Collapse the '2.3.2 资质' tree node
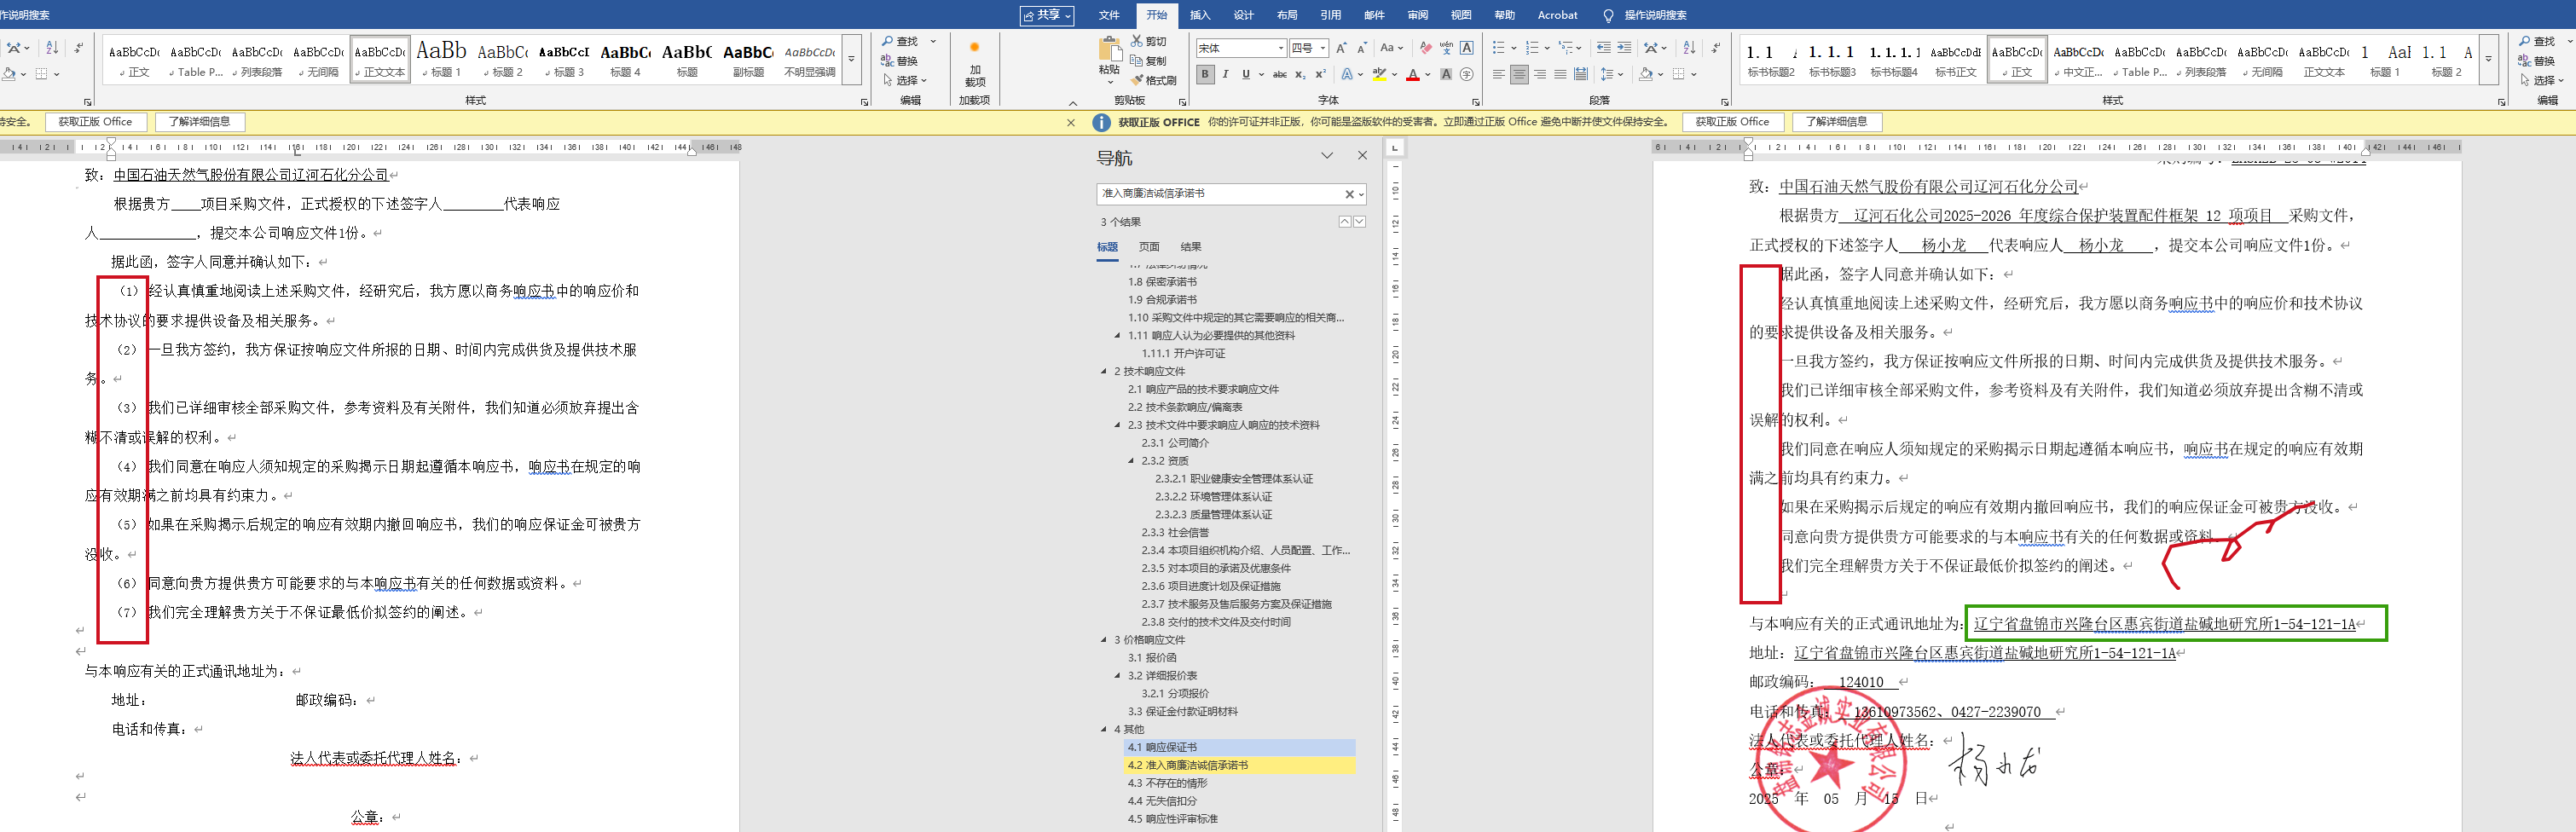 pos(1131,461)
